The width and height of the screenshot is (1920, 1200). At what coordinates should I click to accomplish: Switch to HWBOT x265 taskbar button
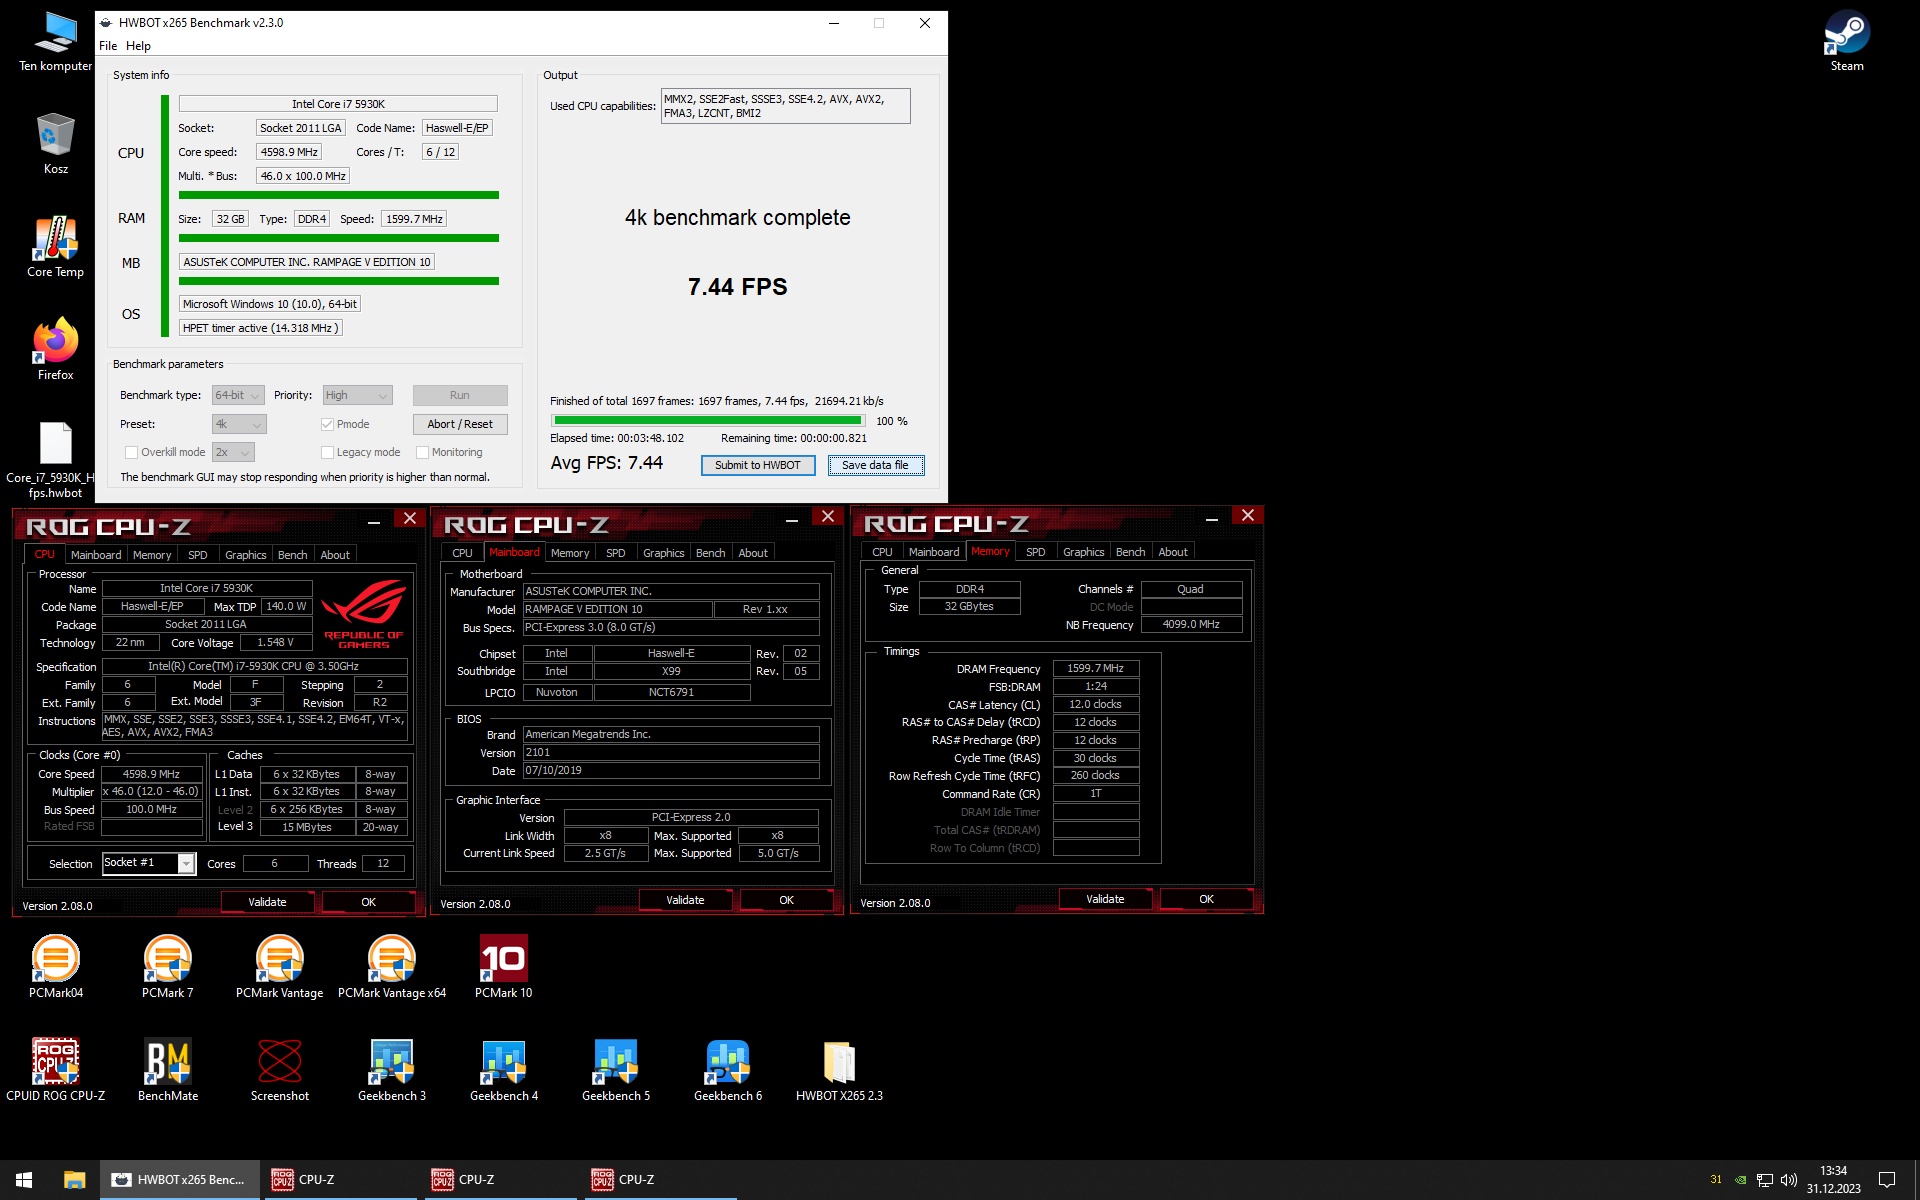(180, 1180)
